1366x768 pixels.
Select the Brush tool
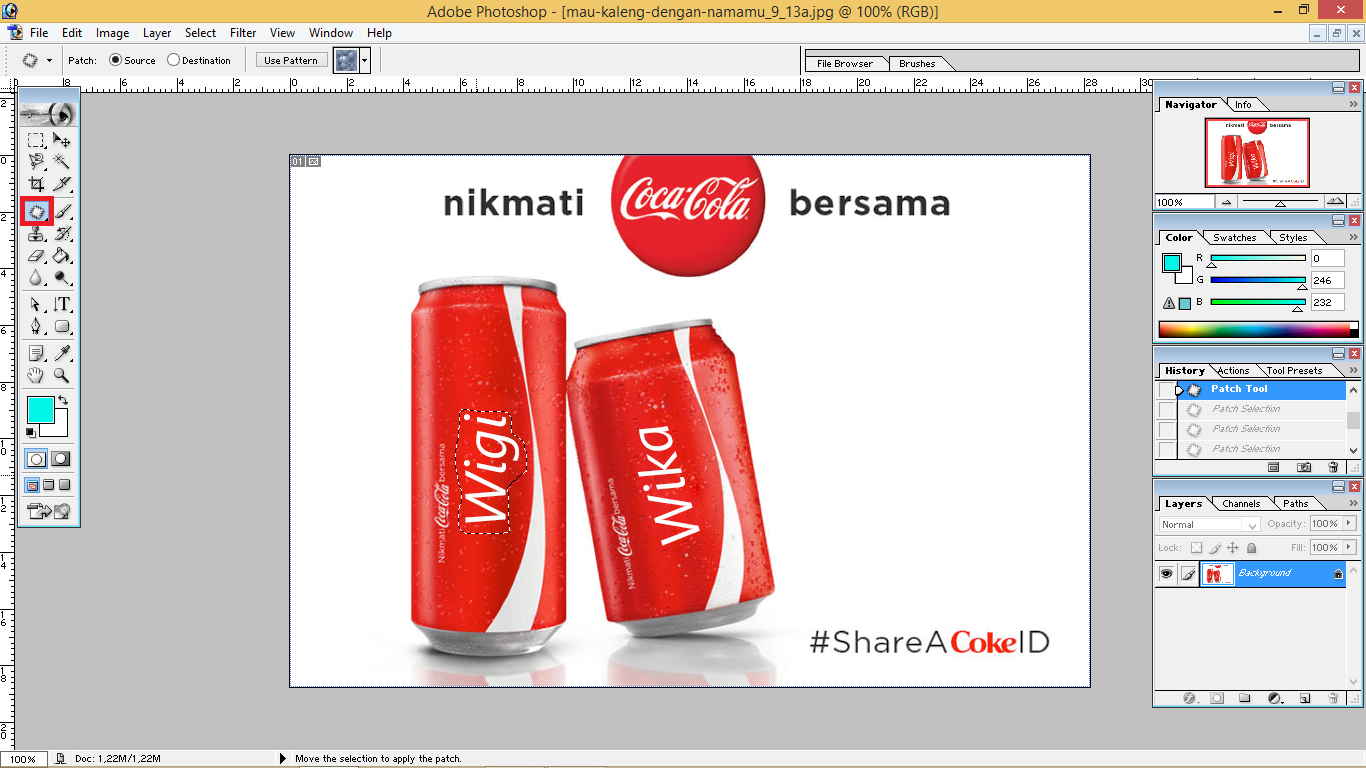coord(62,212)
